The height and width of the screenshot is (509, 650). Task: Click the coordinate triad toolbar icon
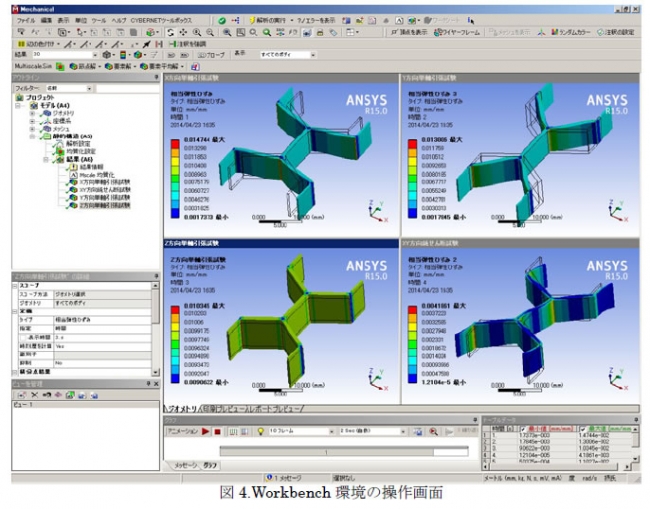pos(541,32)
